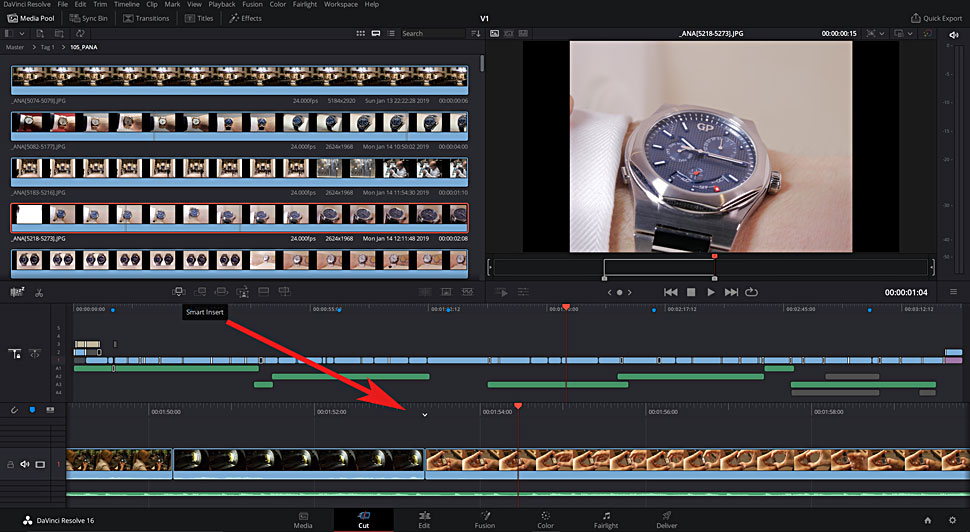970x532 pixels.
Task: Select Timeline viewer mode
Action: (523, 33)
